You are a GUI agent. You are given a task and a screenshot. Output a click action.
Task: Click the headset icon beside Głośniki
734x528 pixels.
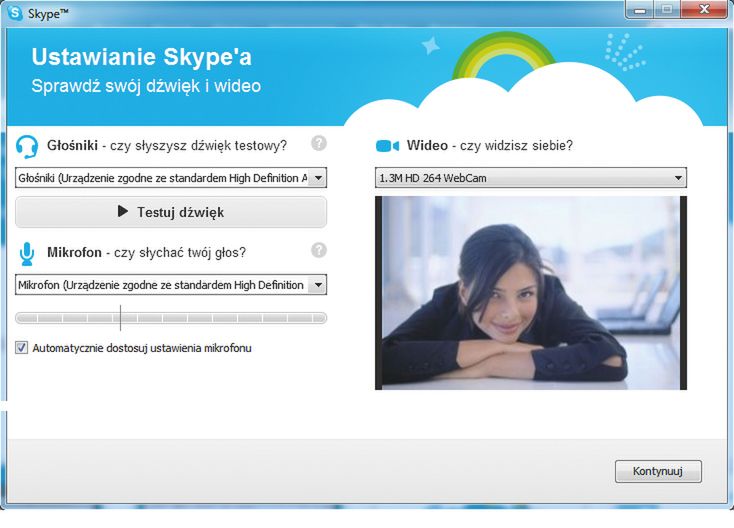point(27,147)
